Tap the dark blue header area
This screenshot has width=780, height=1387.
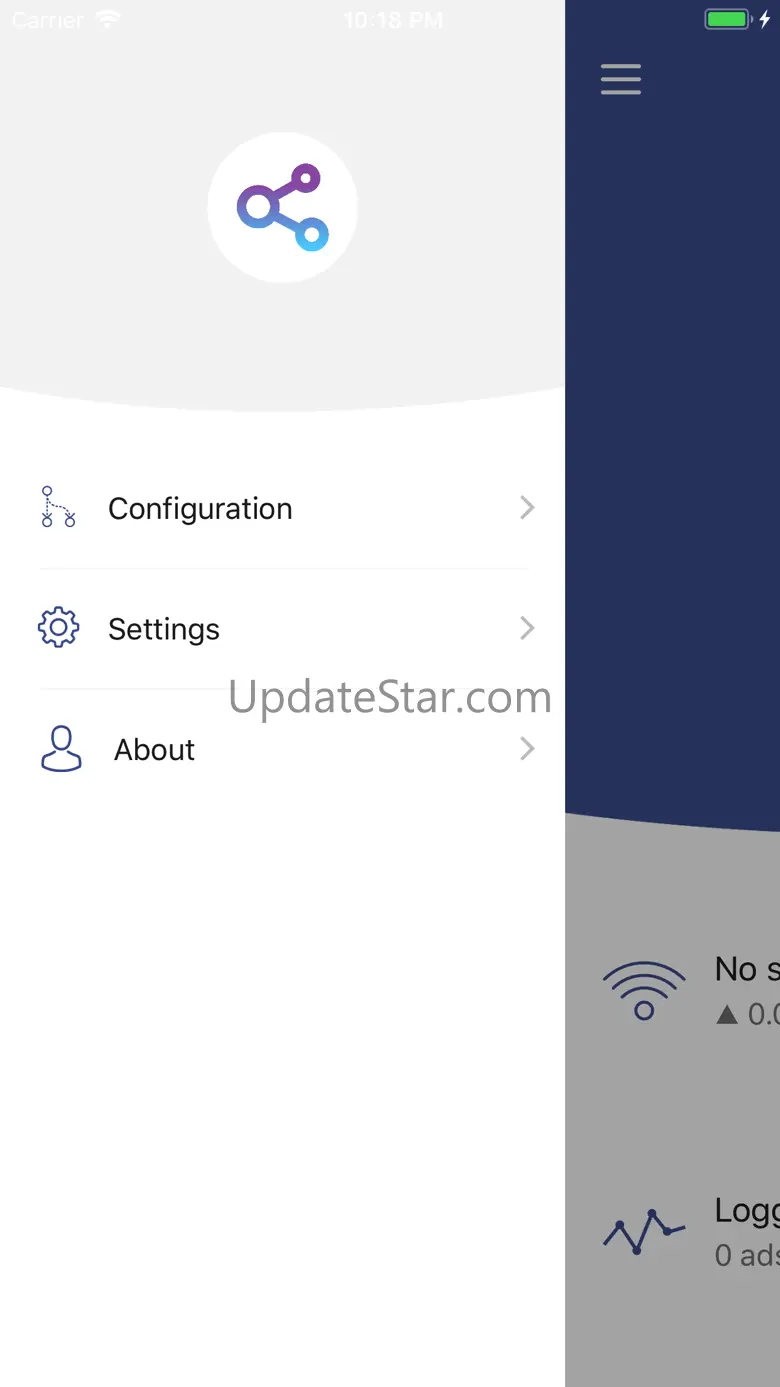tap(672, 450)
